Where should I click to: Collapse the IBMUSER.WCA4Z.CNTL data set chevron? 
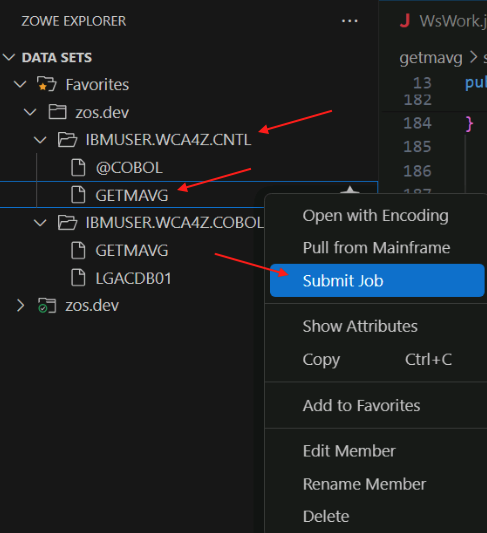click(x=40, y=140)
